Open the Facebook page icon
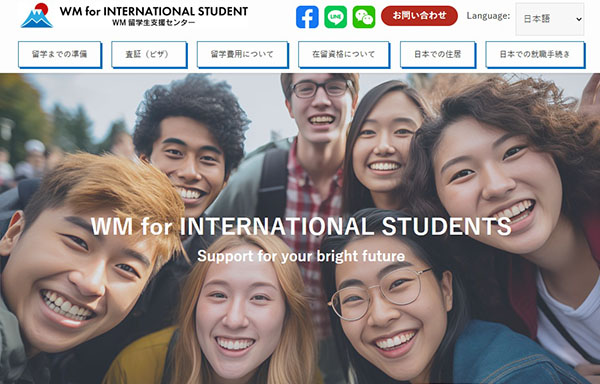Viewport: 600px width, 384px height. [307, 17]
